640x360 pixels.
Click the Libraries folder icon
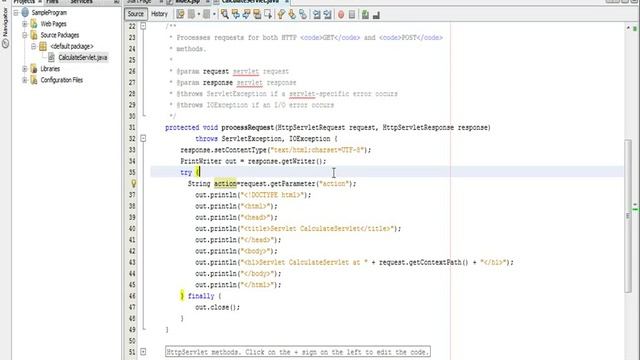tap(34, 69)
